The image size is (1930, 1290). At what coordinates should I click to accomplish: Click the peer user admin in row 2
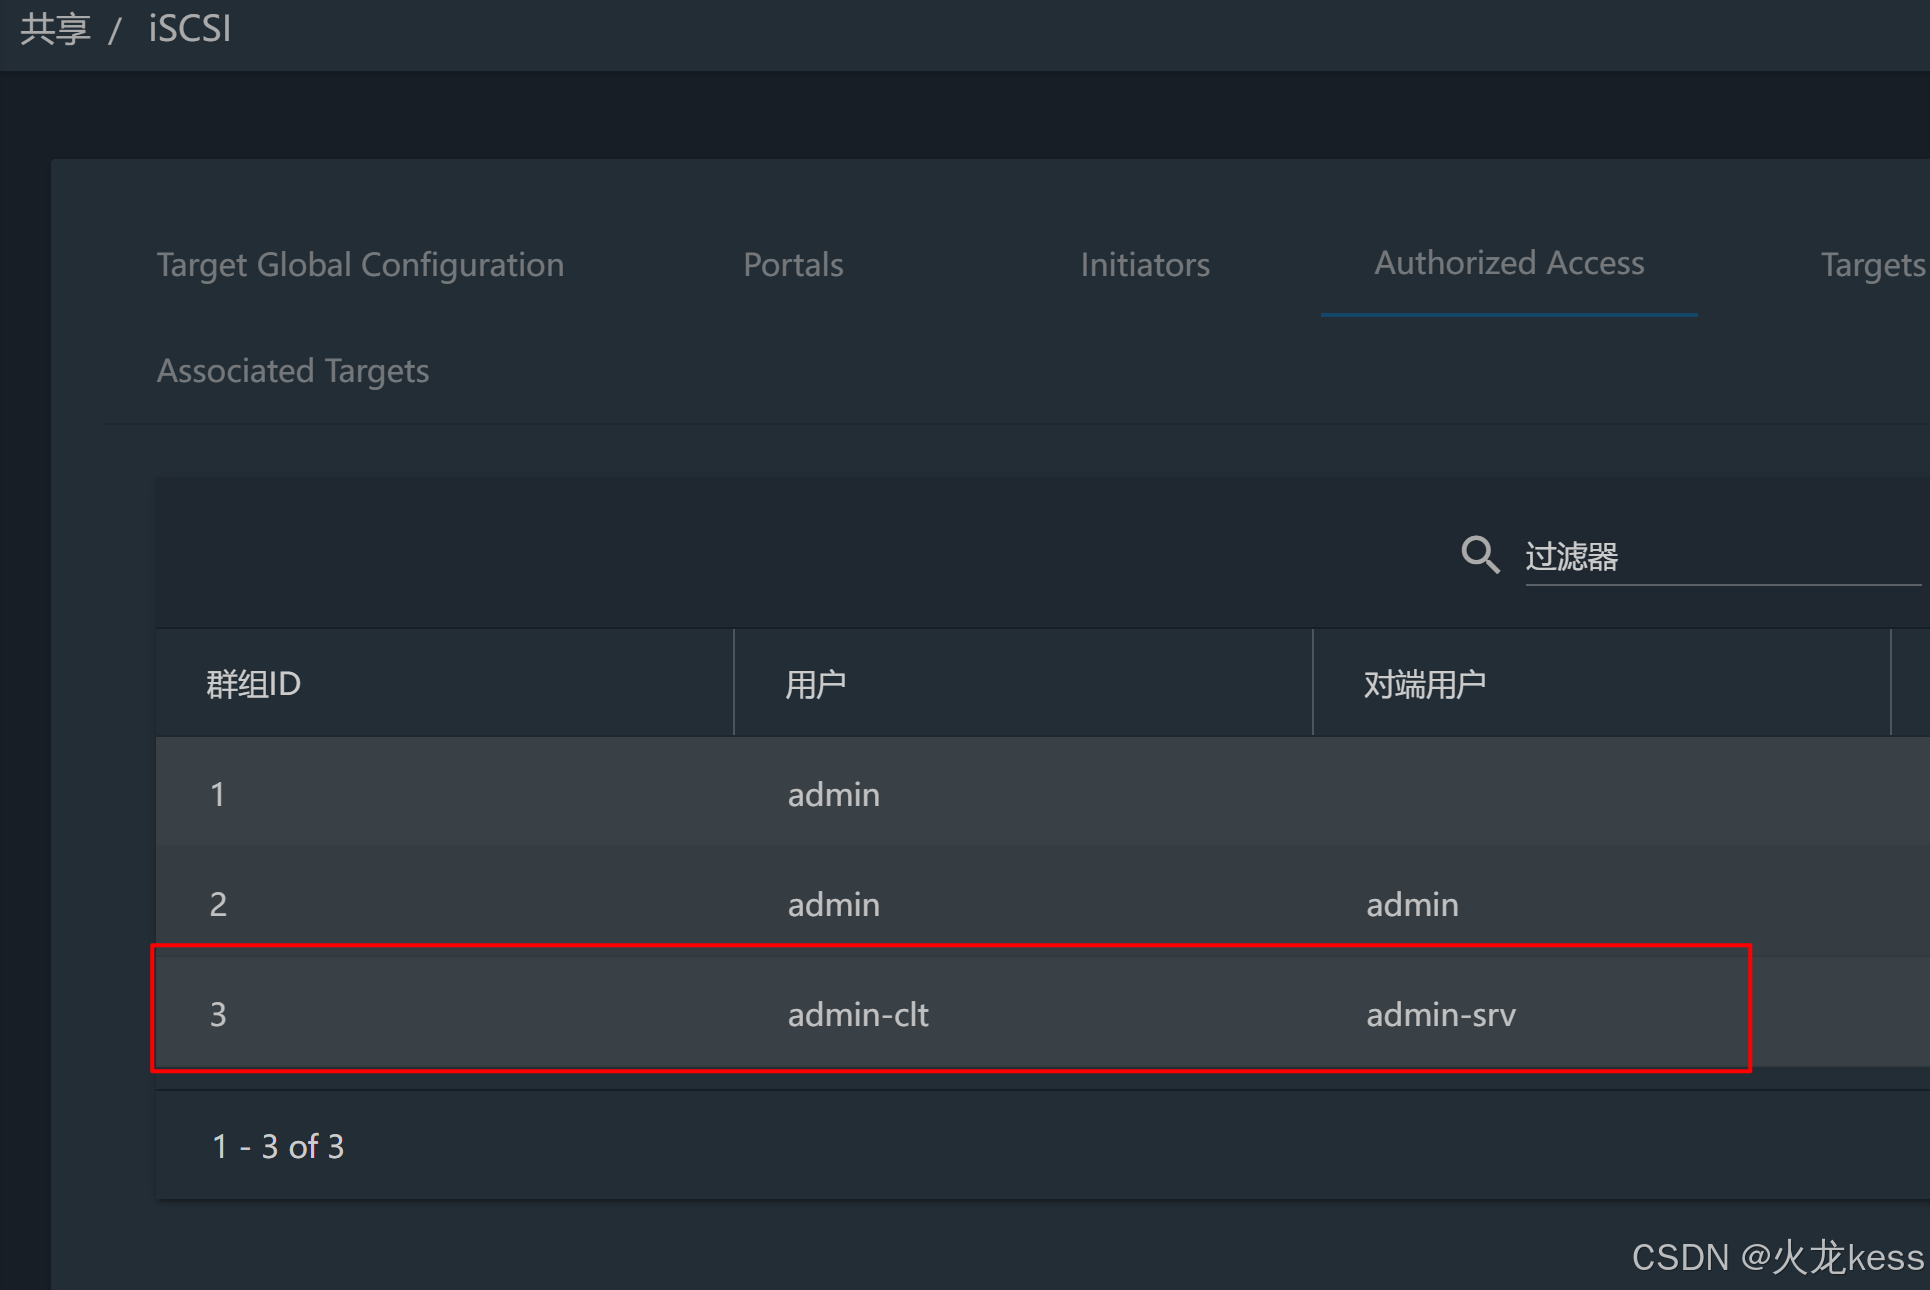pyautogui.click(x=1412, y=905)
